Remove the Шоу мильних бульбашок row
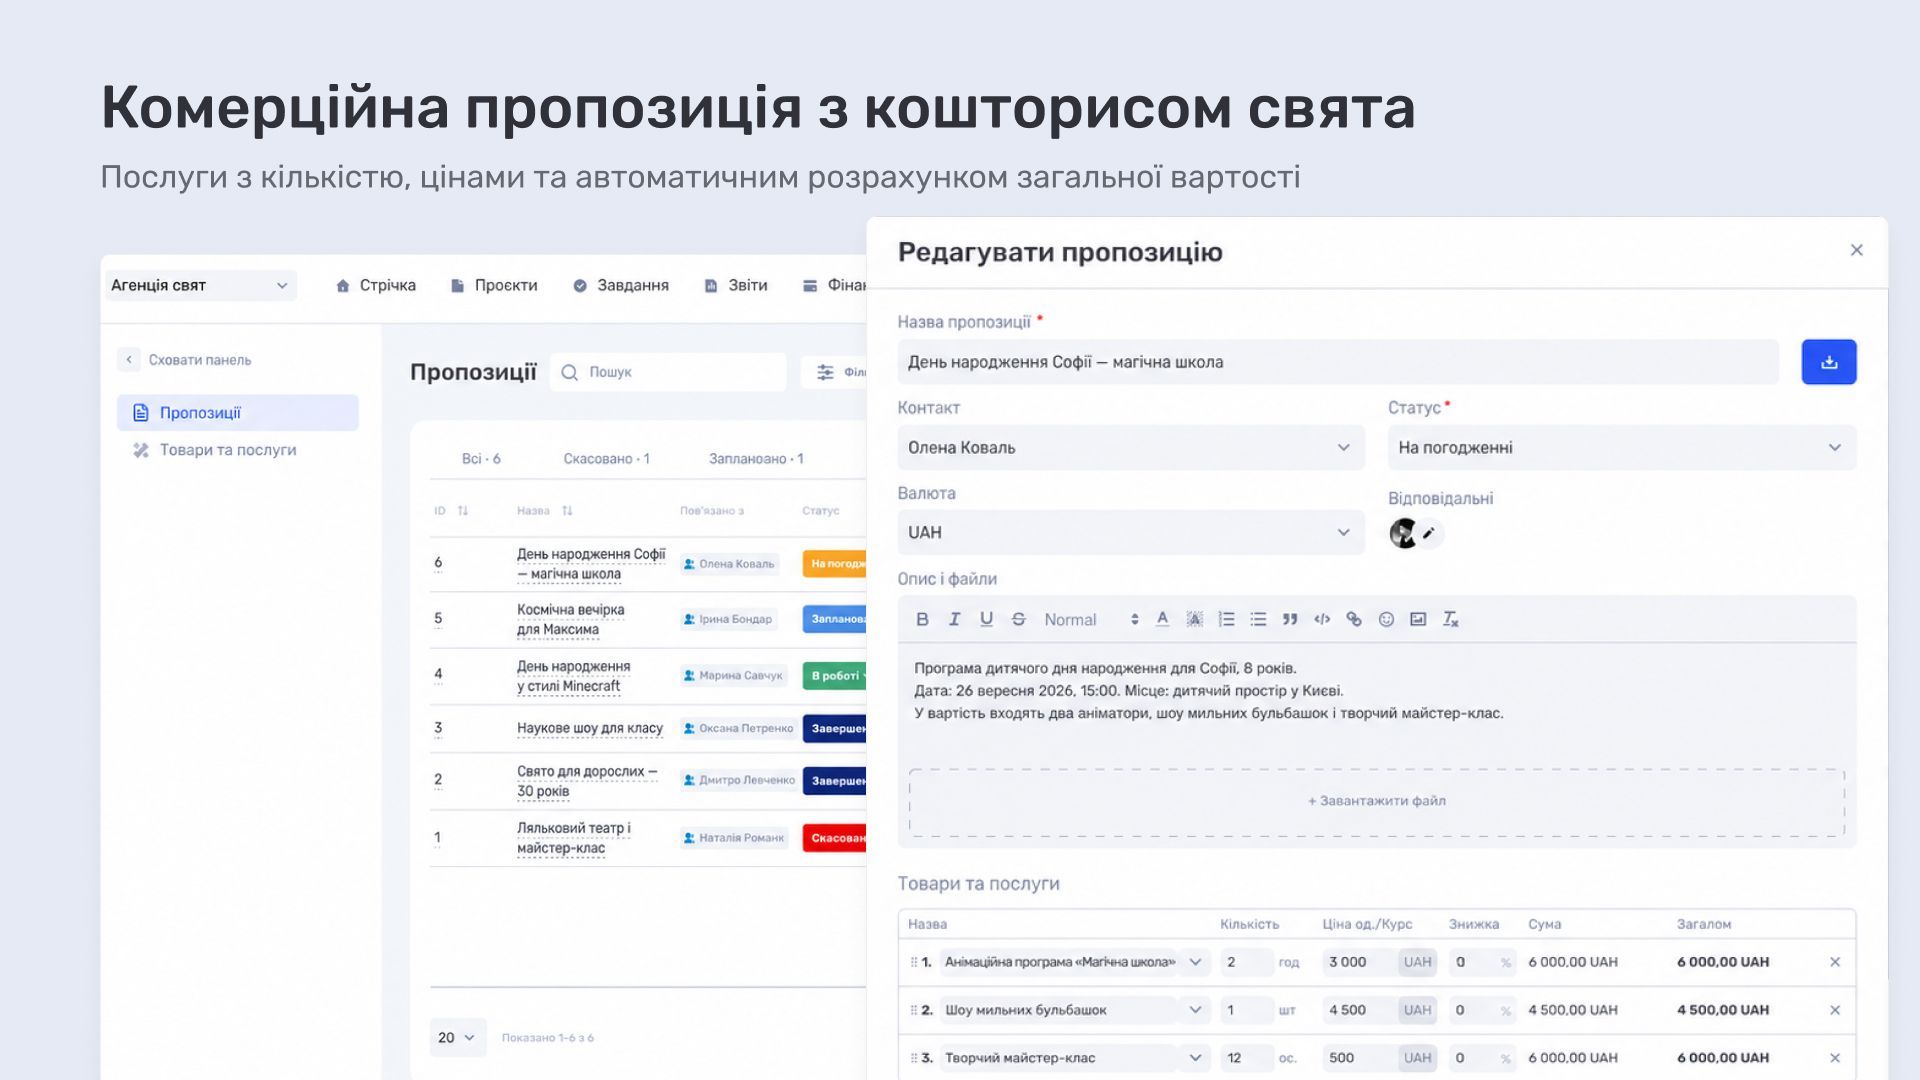The image size is (1920, 1080). 1835,1010
